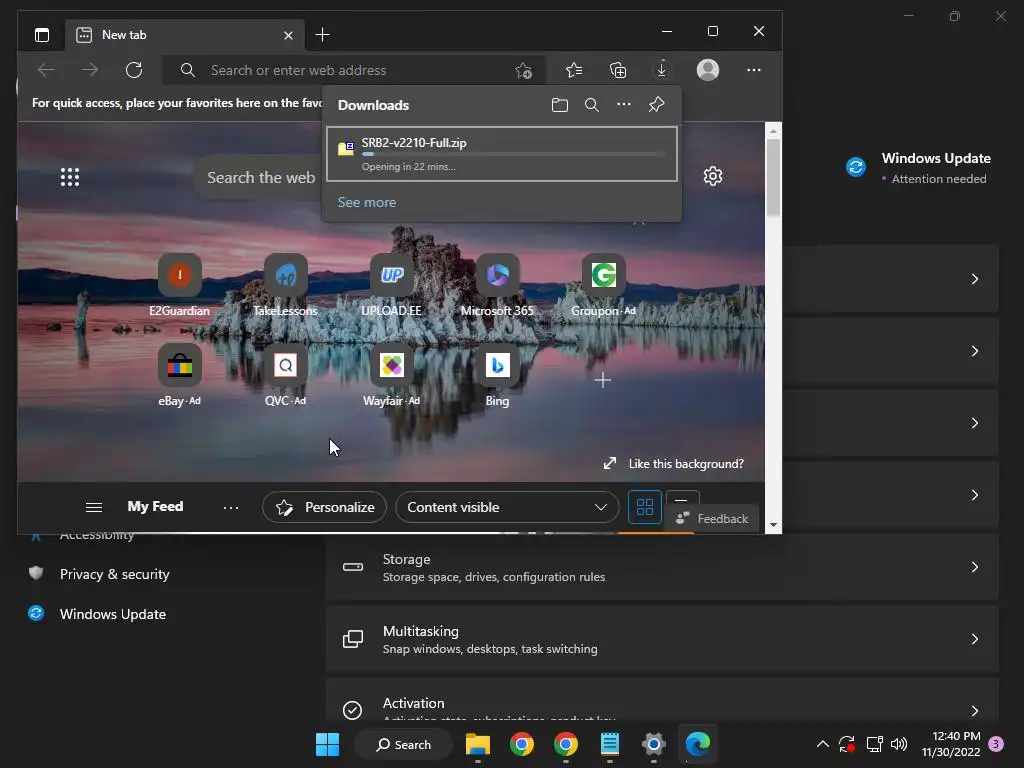Click the taskbar Search box
1024x768 pixels.
pos(404,744)
